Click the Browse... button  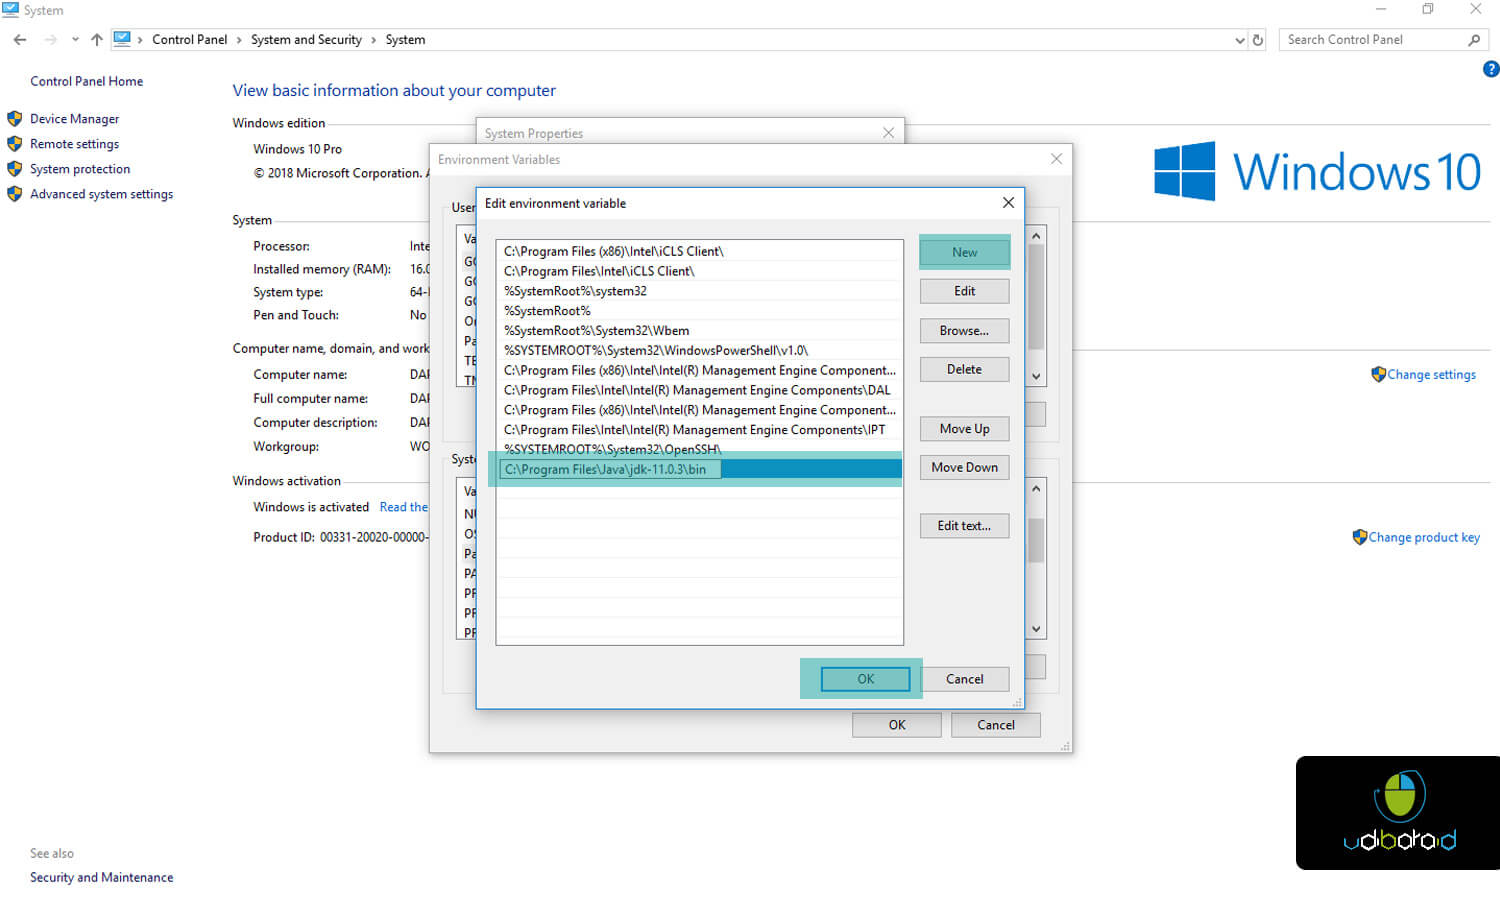964,331
